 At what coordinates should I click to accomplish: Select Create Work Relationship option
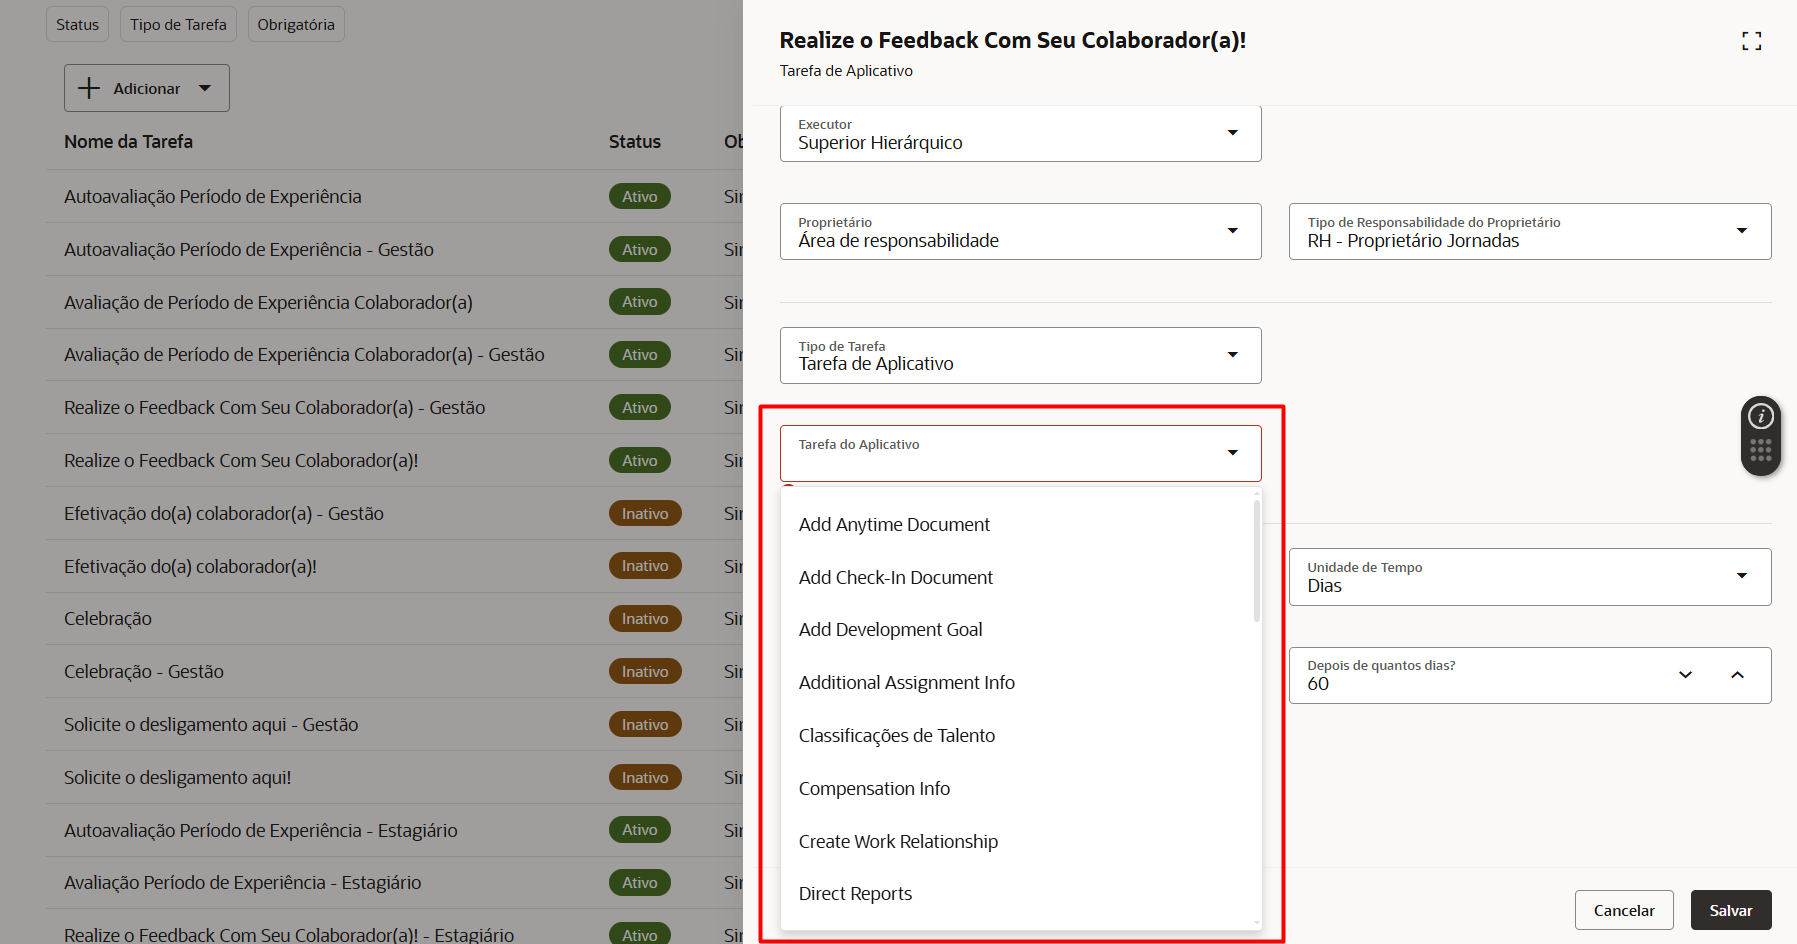1017,842
